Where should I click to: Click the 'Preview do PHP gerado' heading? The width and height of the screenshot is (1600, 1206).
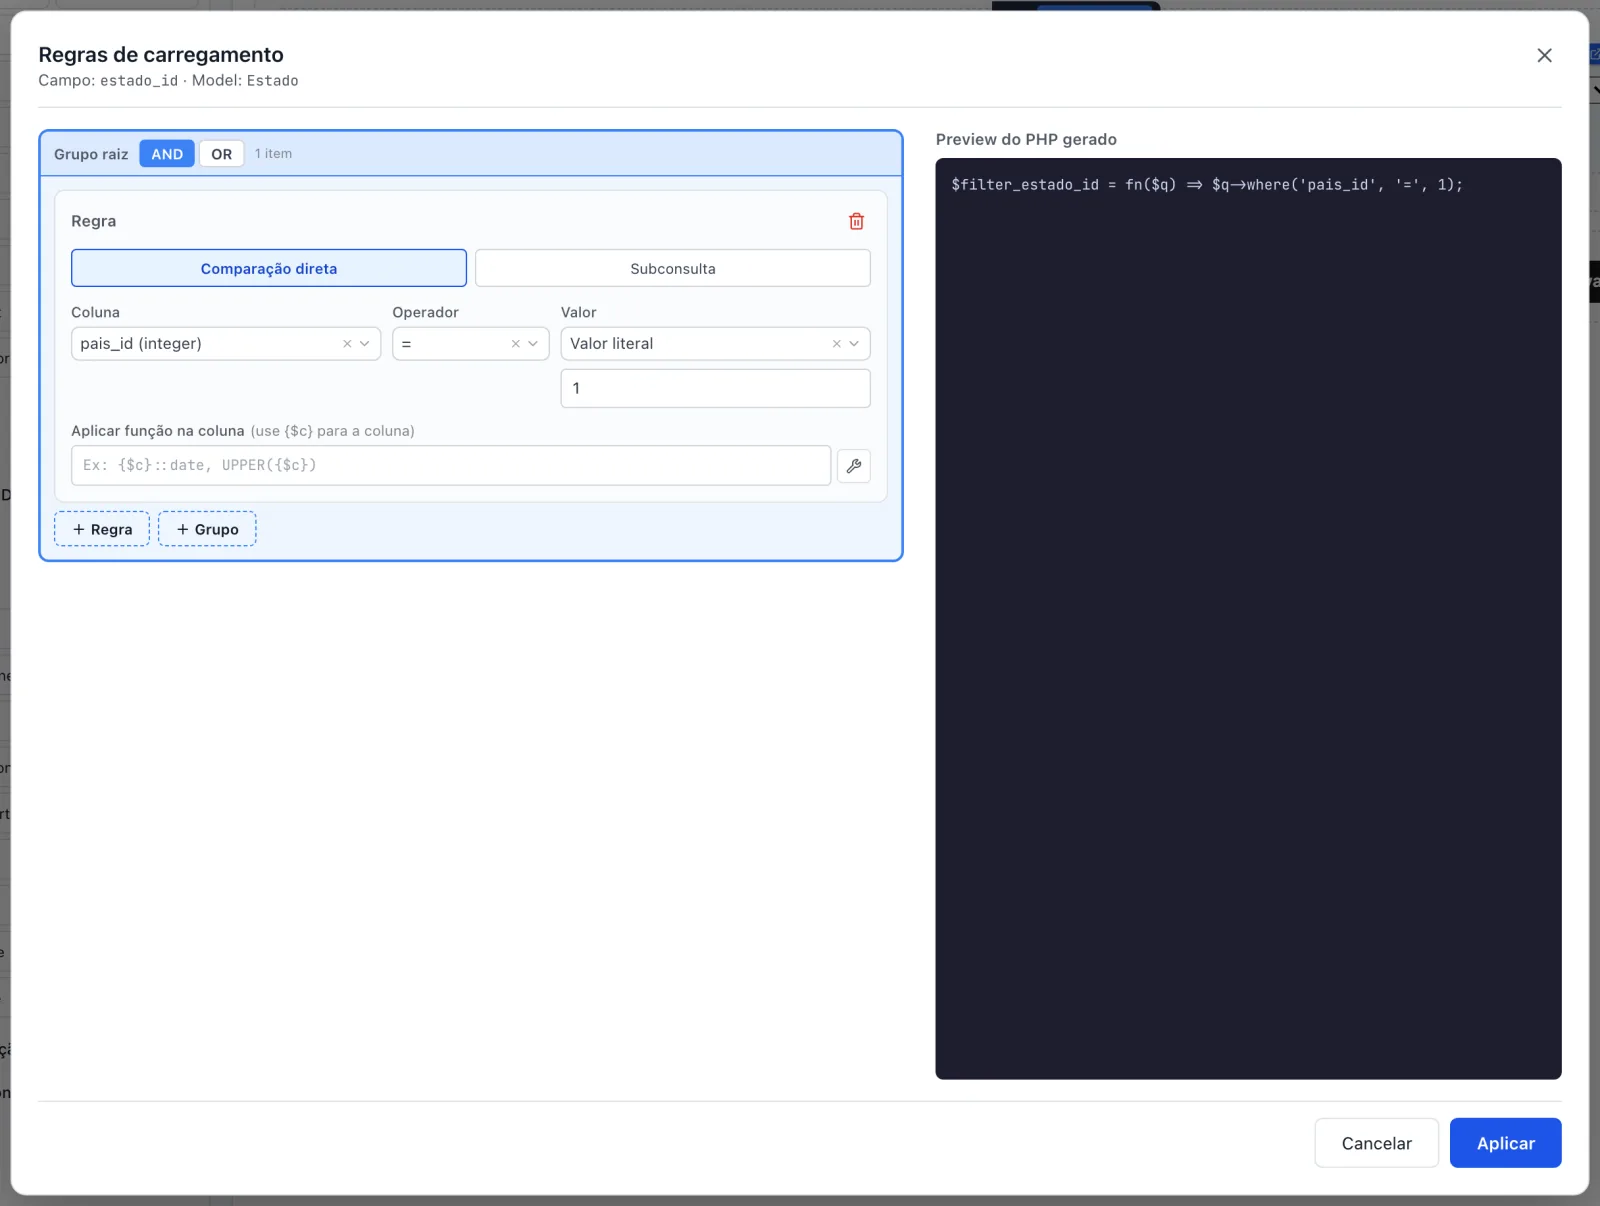[1026, 139]
